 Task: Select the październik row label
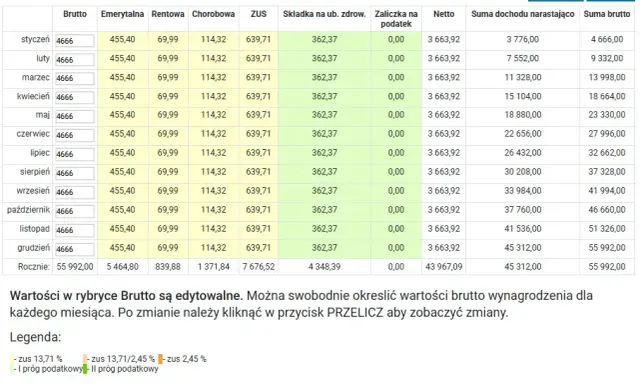tap(28, 210)
